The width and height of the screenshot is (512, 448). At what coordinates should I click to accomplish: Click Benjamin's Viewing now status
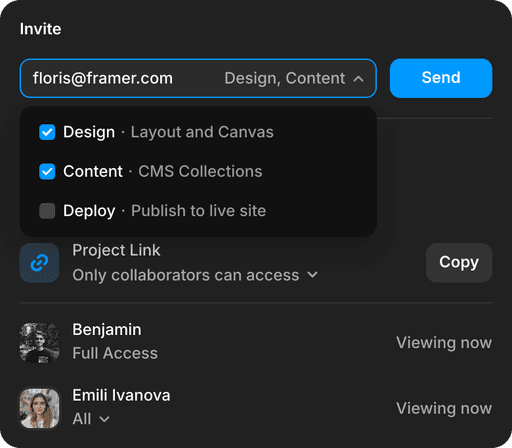click(x=444, y=343)
